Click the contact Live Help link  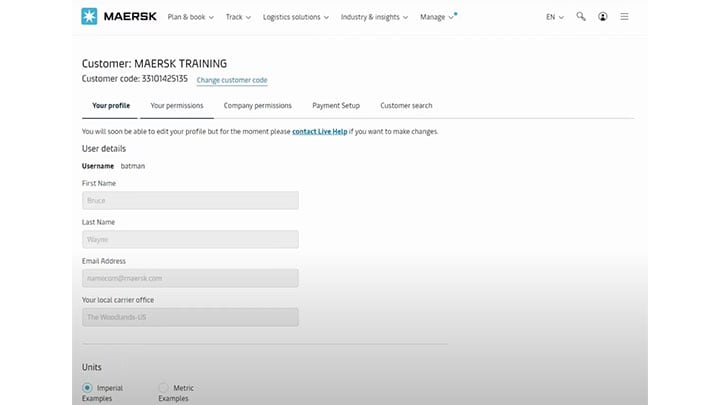(319, 131)
